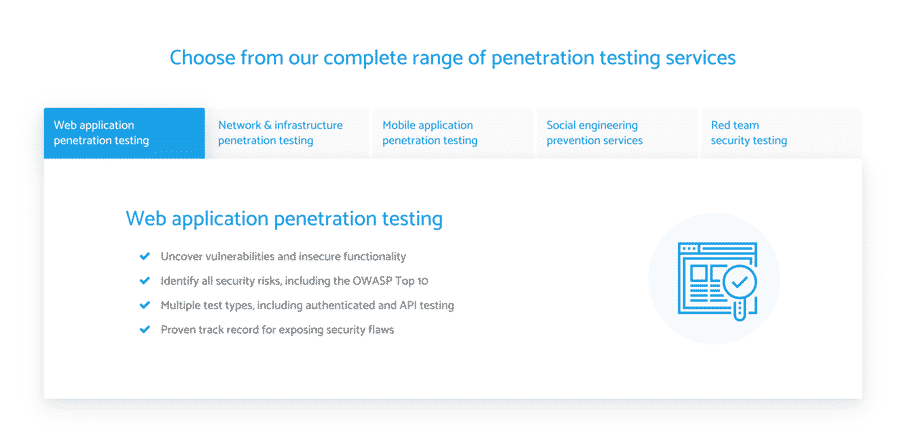Click the checkmark beside "Multiple test types"

pyautogui.click(x=145, y=305)
